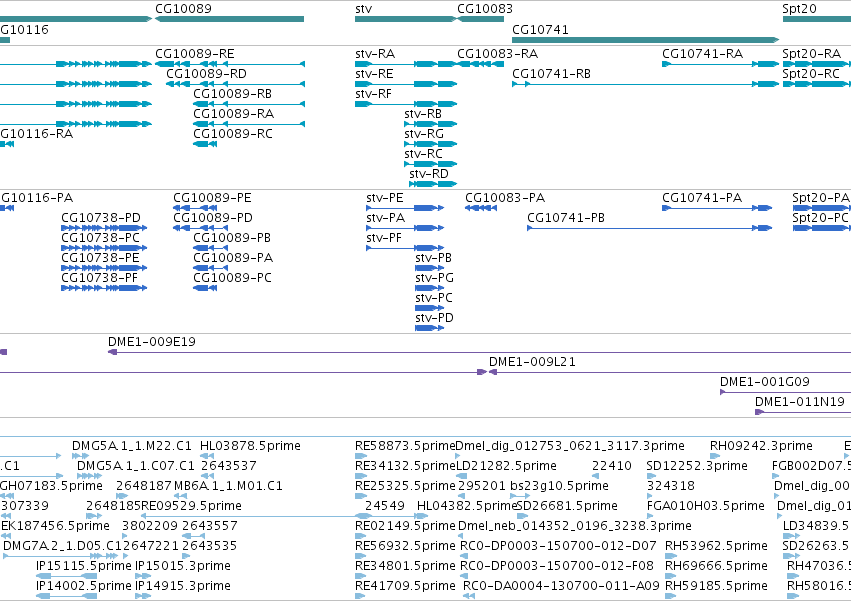
Task: Click protein stv-PA
Action: [x=405, y=228]
